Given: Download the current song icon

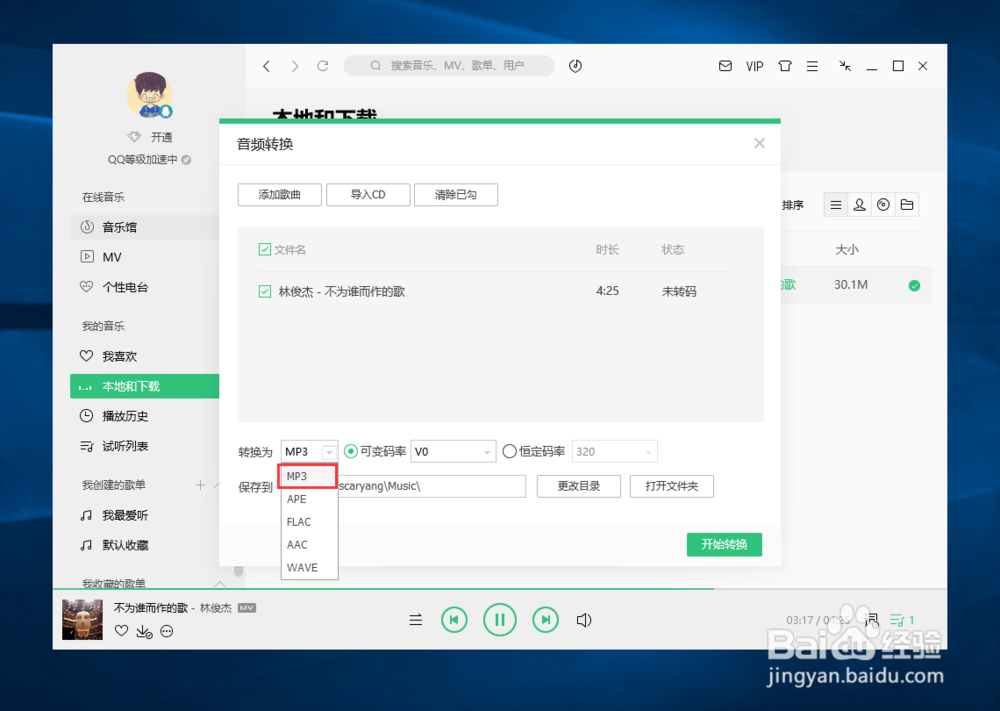Looking at the screenshot, I should pyautogui.click(x=144, y=631).
